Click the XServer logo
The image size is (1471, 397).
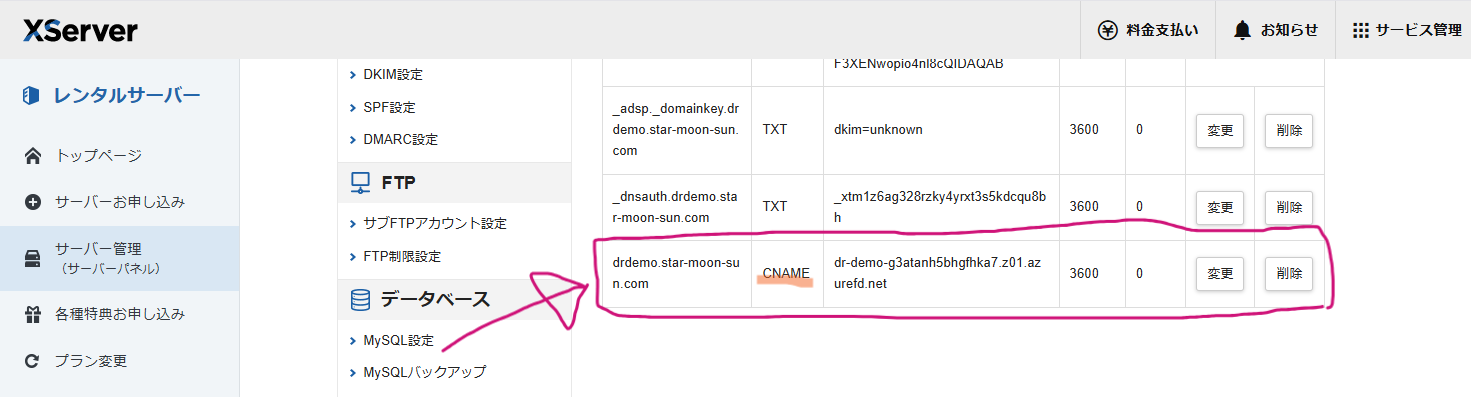pyautogui.click(x=80, y=30)
